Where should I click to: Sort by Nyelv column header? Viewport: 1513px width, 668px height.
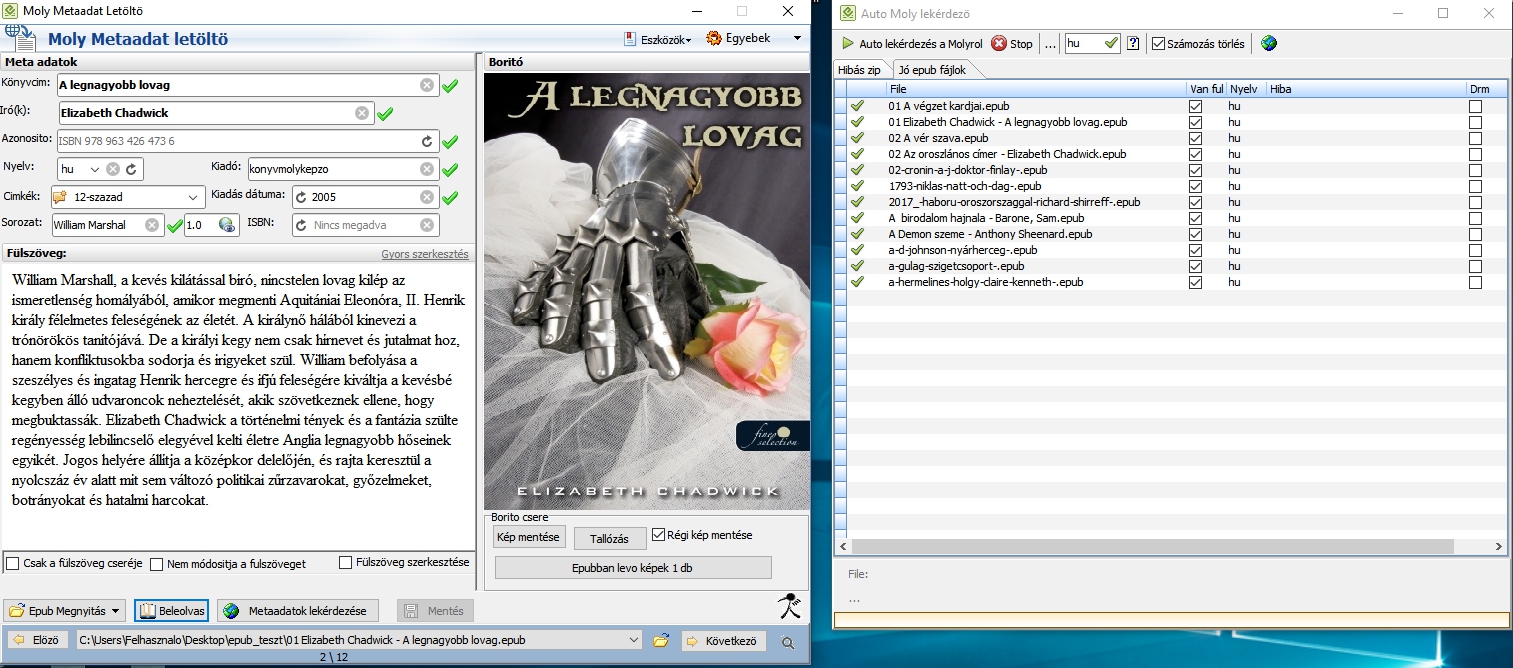[1245, 89]
